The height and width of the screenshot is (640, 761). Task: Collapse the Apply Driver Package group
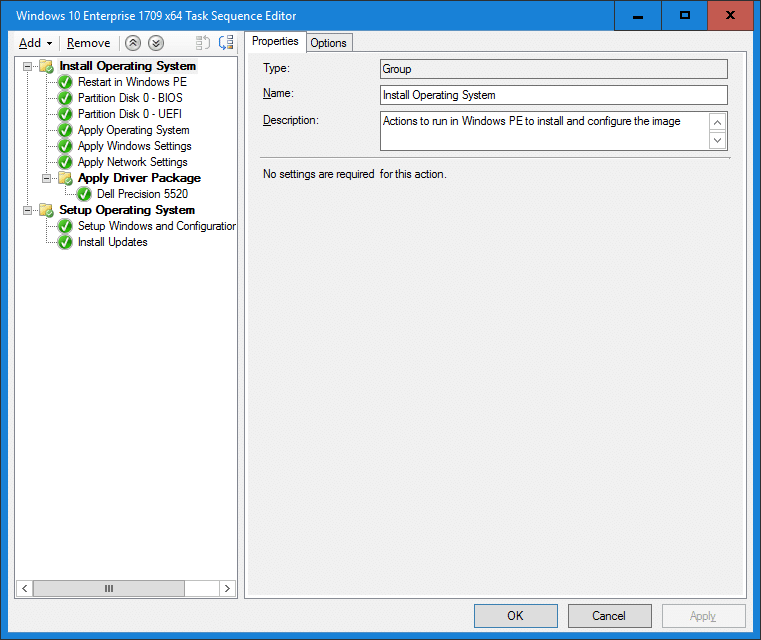point(47,179)
